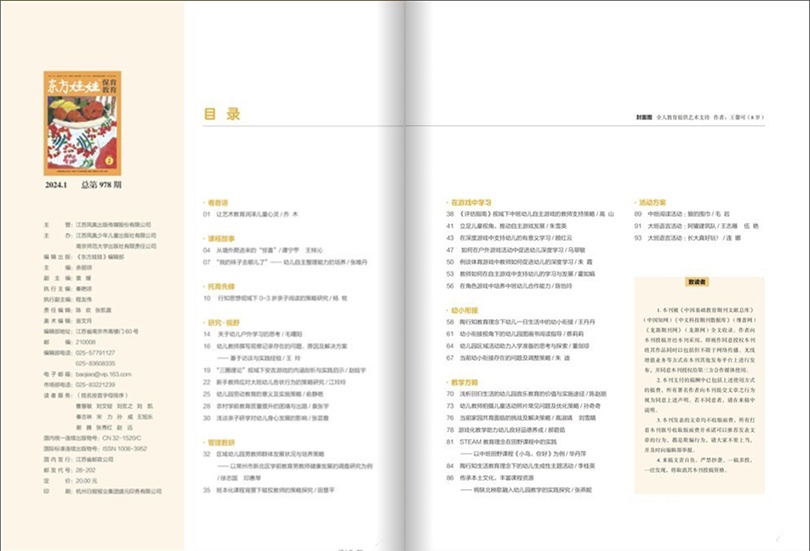Image resolution: width=810 pixels, height=551 pixels.
Task: Open the contents entry for page 84
Action: (521, 466)
